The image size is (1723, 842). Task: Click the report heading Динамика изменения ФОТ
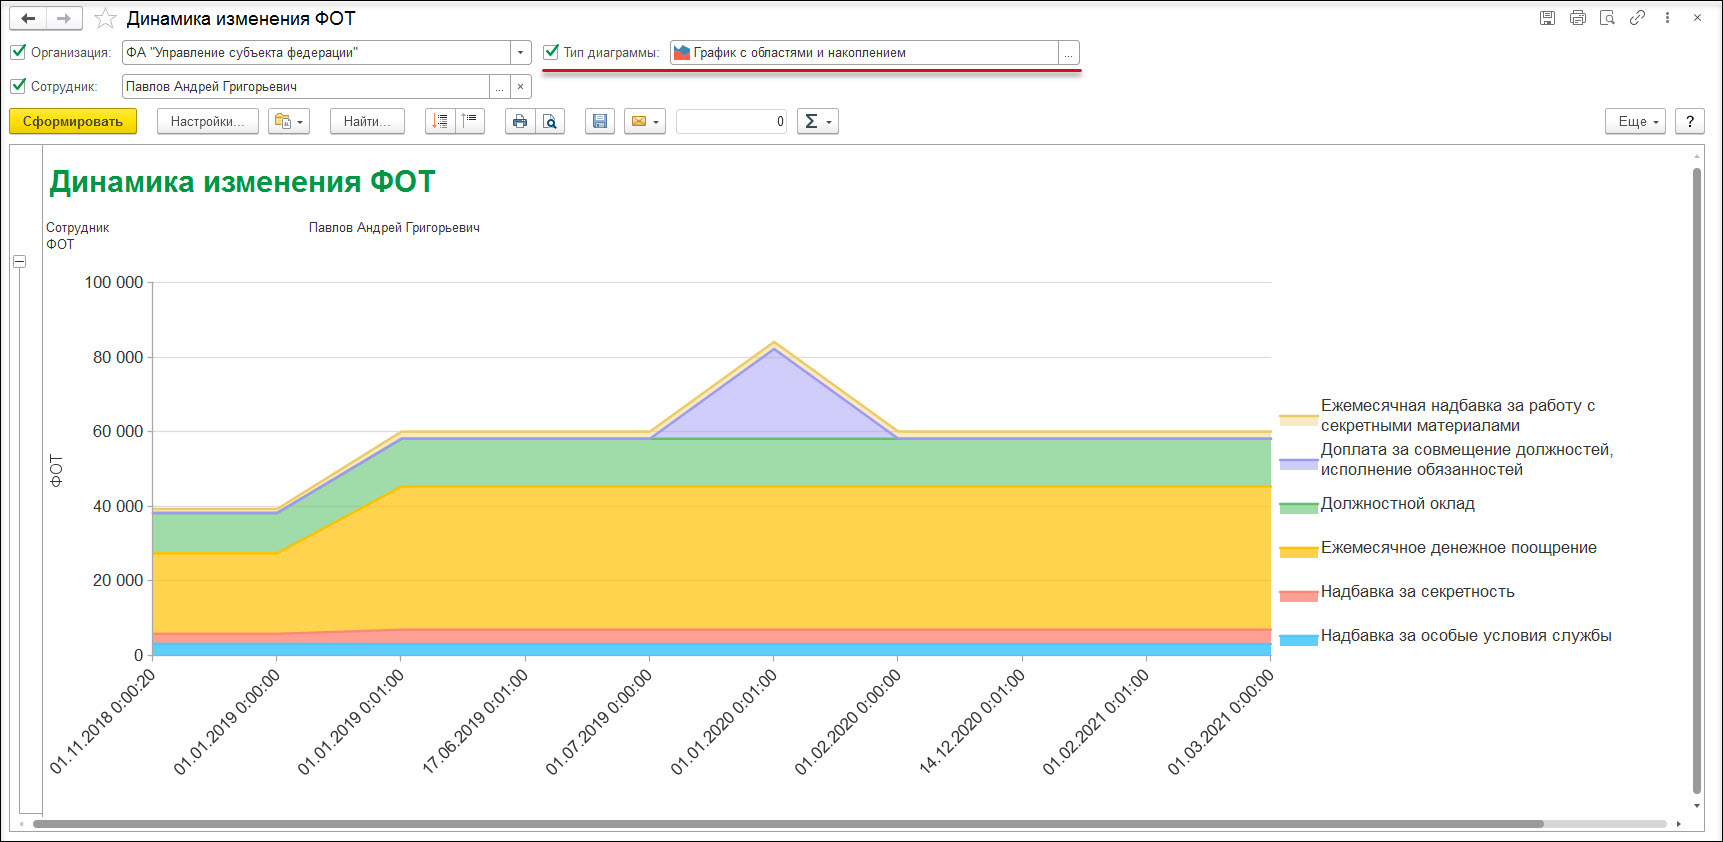tap(243, 182)
